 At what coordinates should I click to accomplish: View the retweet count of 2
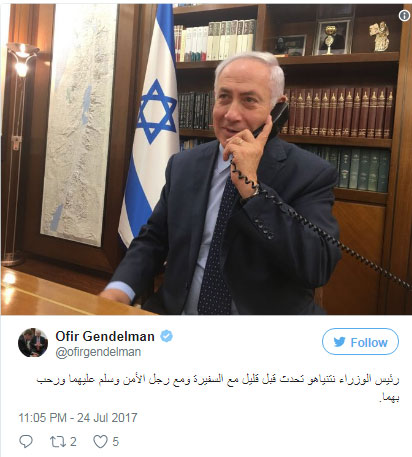(73, 442)
